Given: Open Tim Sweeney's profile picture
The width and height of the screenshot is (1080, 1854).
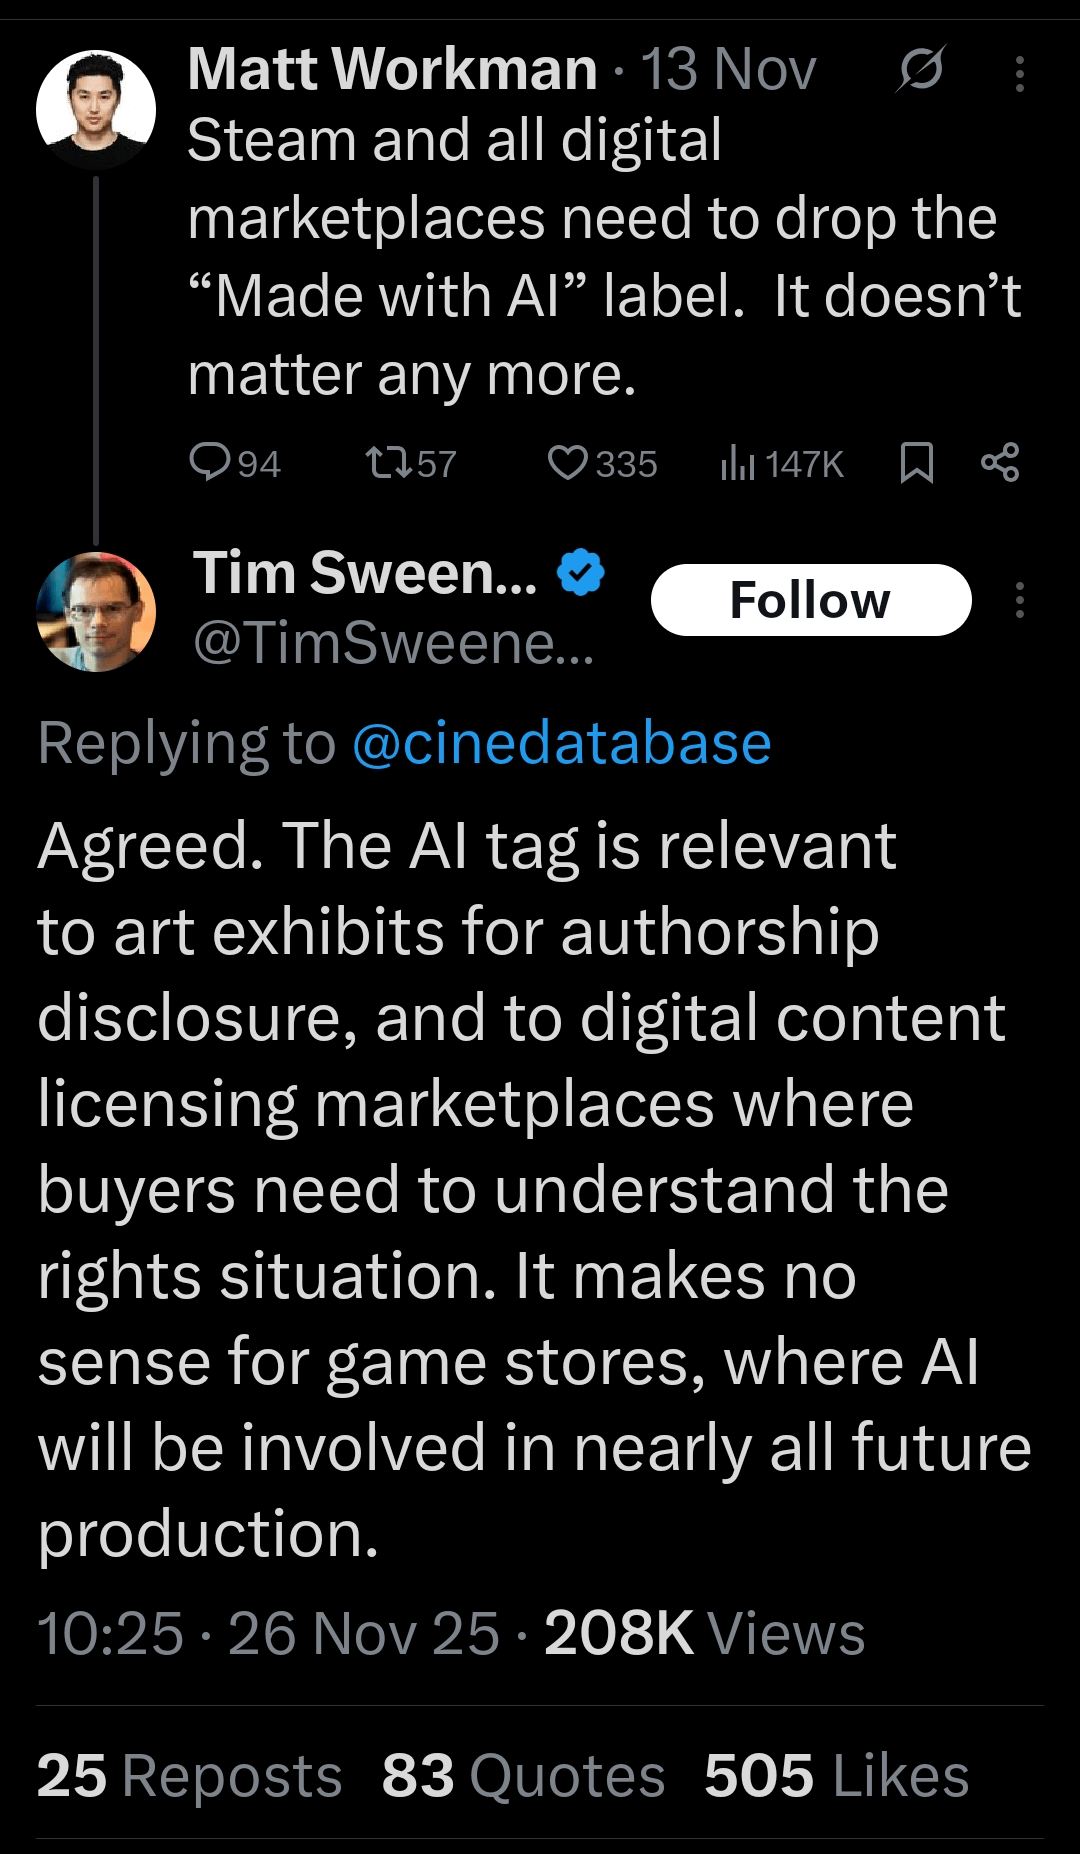Looking at the screenshot, I should click(x=96, y=611).
